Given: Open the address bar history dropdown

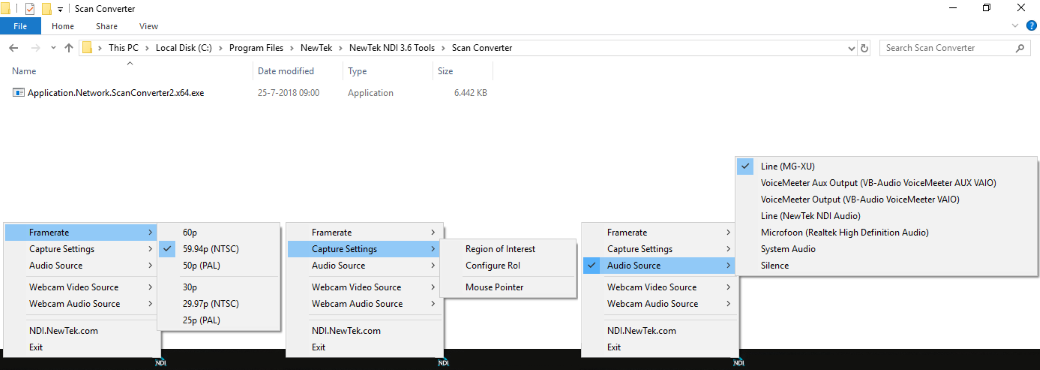Looking at the screenshot, I should pos(852,48).
